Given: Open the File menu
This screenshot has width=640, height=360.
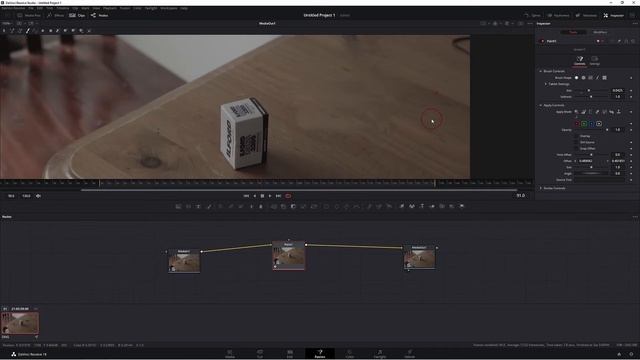Looking at the screenshot, I should [31, 8].
